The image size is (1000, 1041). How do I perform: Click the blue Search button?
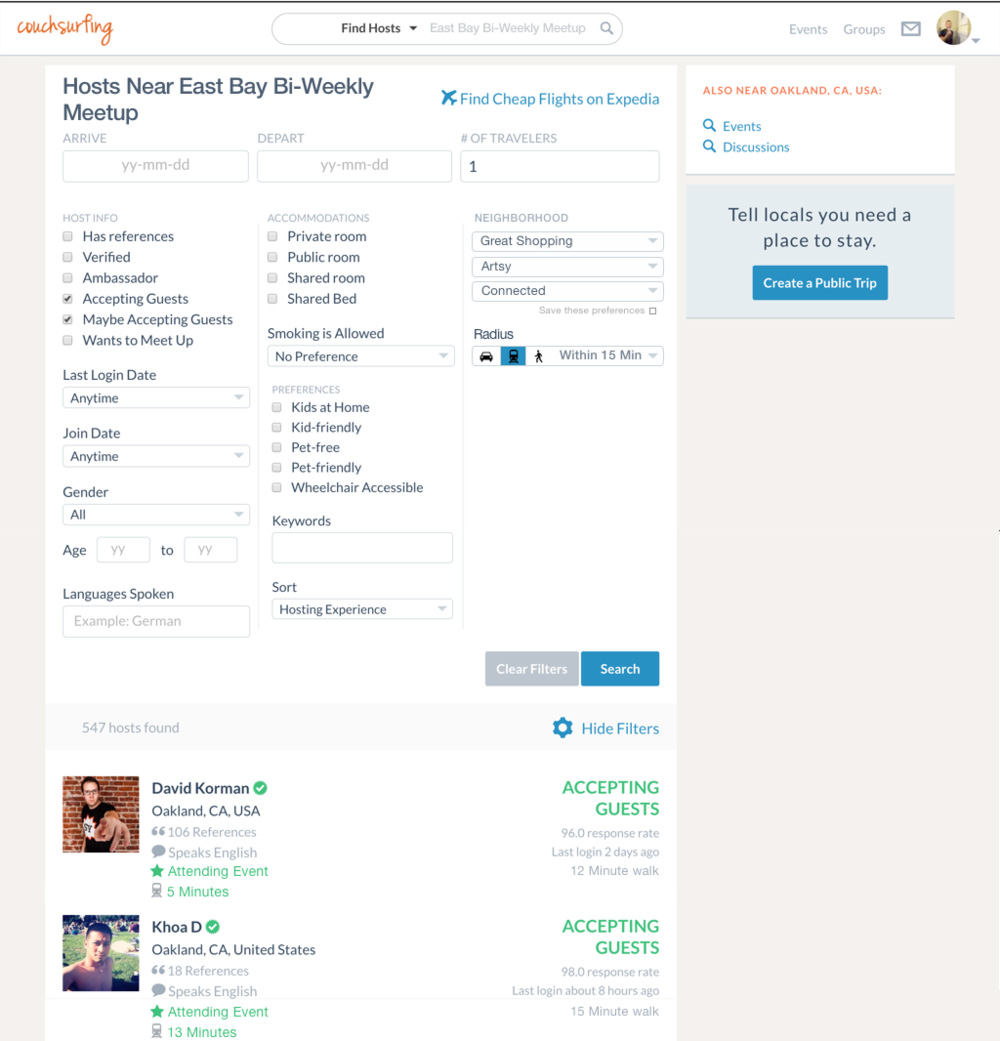coord(620,669)
